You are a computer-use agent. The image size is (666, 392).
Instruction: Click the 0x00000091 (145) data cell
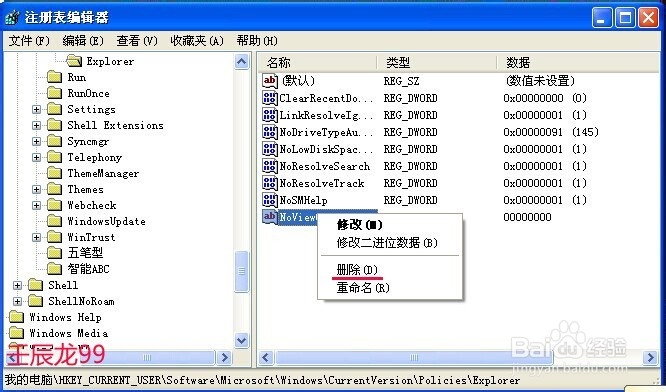pyautogui.click(x=551, y=132)
